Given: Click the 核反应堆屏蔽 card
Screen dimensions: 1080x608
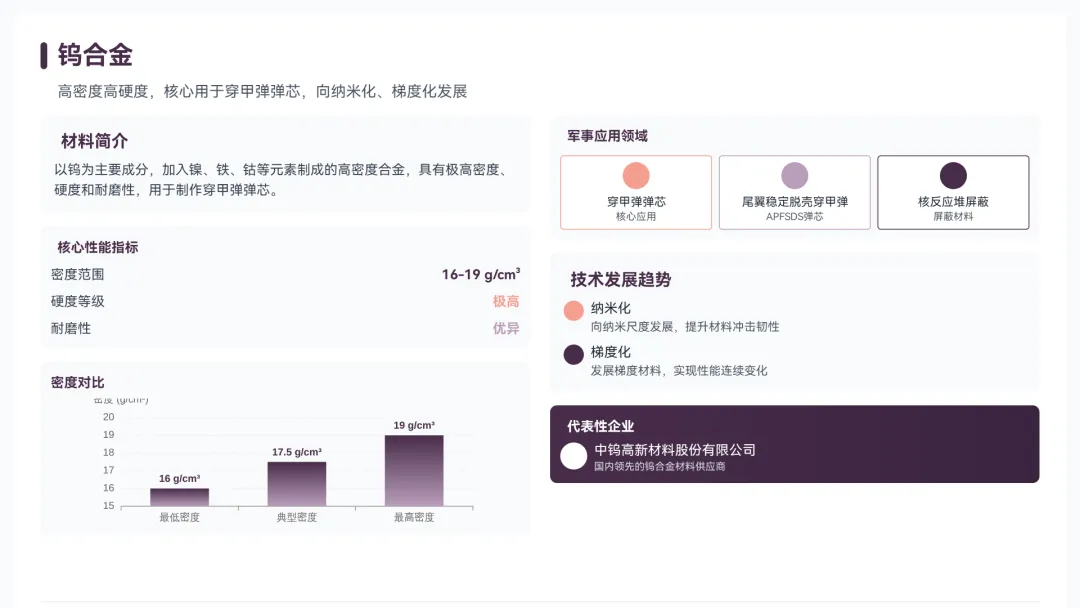Looking at the screenshot, I should 953,192.
